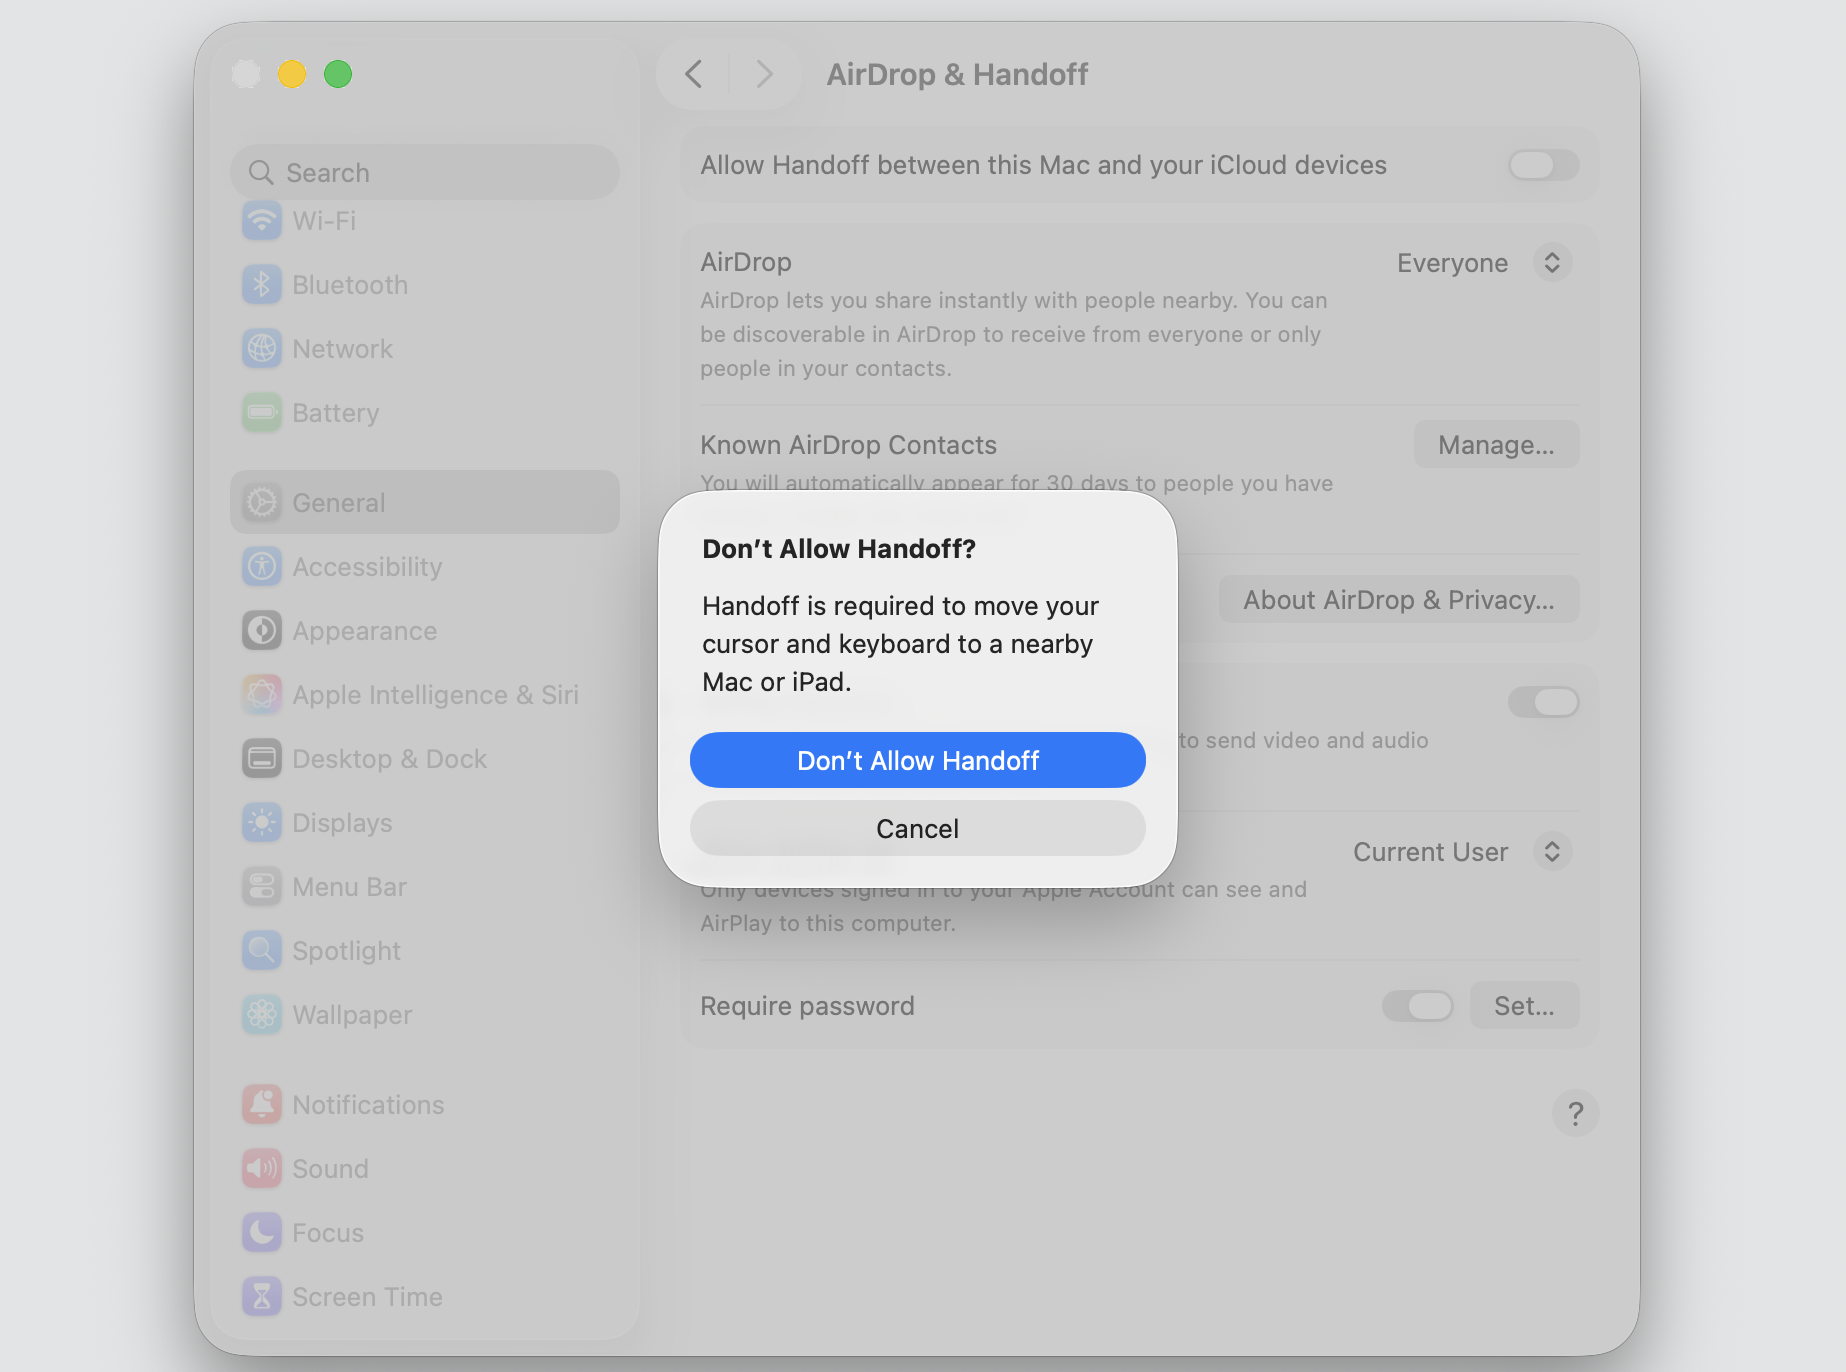Click Apple Intelligence & Siri label
Image resolution: width=1846 pixels, height=1372 pixels.
(x=435, y=695)
